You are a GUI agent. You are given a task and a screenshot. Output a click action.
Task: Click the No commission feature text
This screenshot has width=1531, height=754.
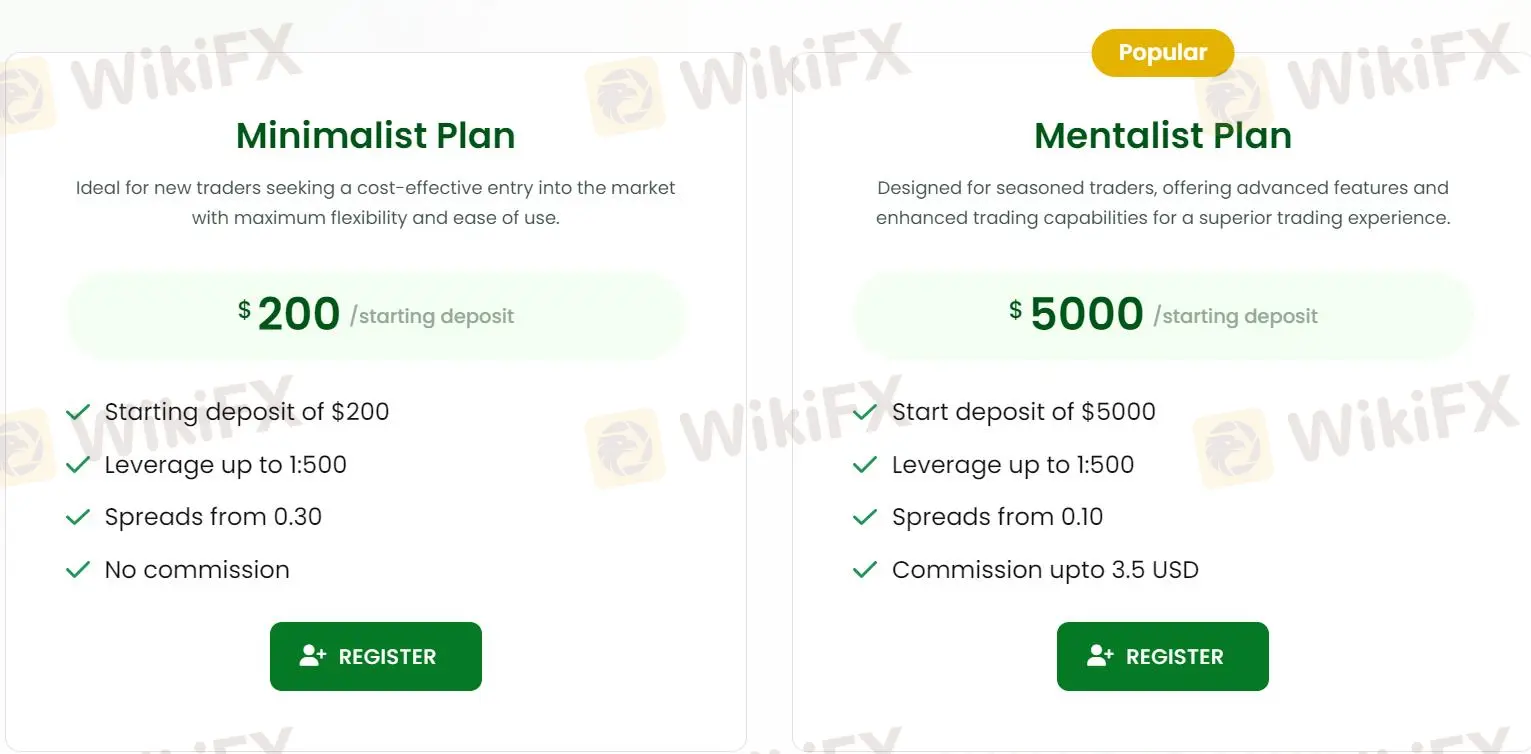tap(197, 570)
